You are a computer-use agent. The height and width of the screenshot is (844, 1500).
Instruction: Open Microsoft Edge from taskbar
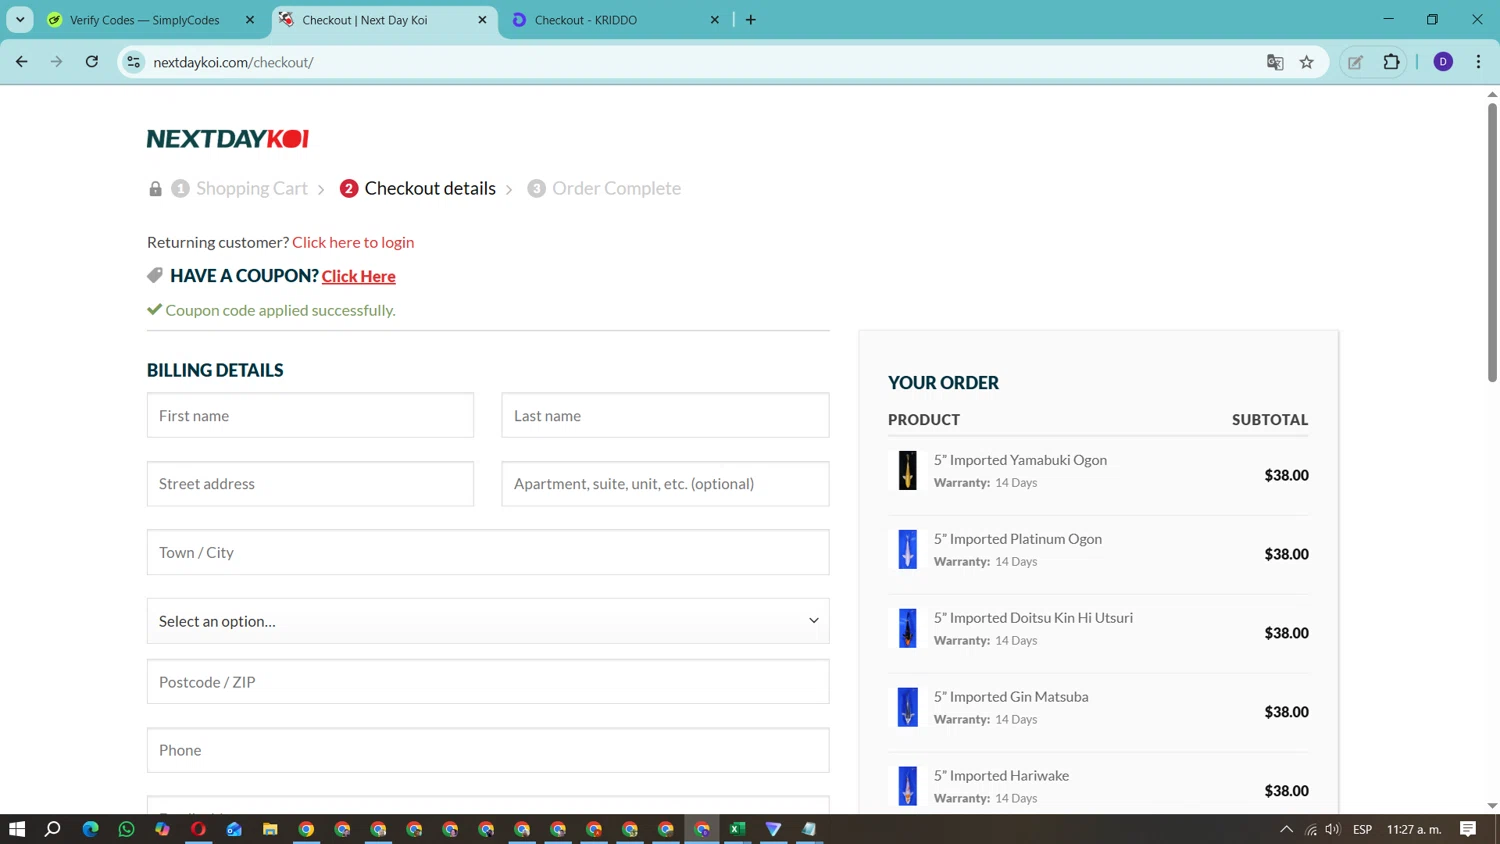coord(91,829)
